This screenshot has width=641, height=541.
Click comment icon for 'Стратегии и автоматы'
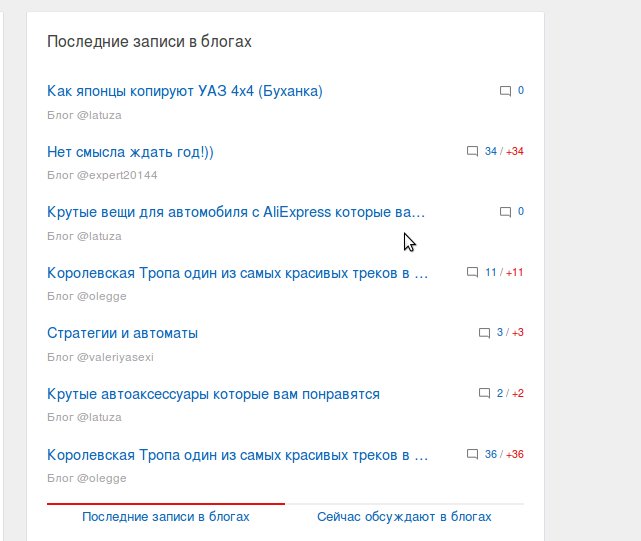coord(484,333)
